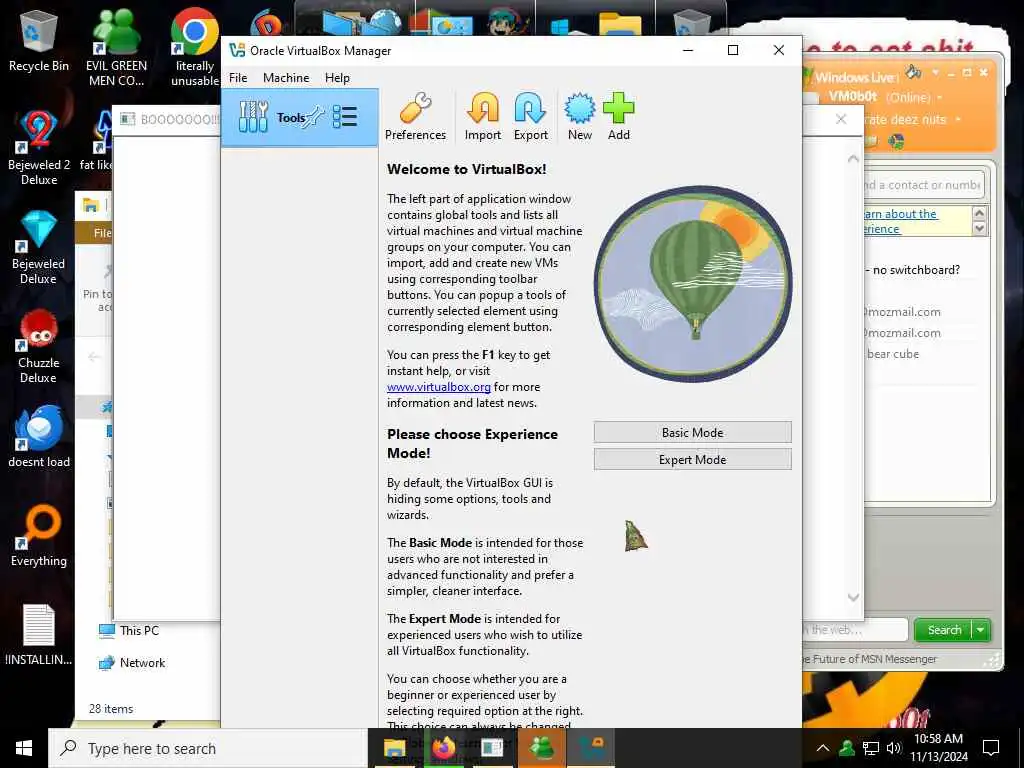This screenshot has width=1024, height=768.
Task: Switch to Firefox on the taskbar
Action: 443,748
